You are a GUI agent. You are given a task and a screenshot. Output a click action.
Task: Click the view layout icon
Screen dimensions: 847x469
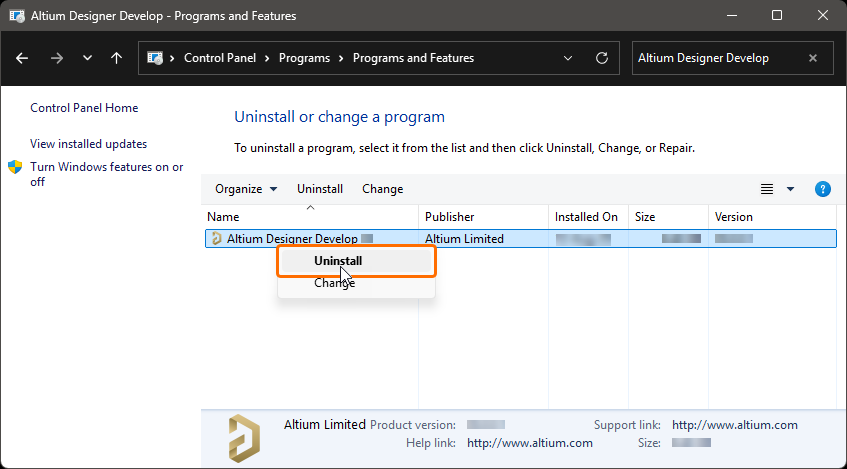click(x=767, y=189)
